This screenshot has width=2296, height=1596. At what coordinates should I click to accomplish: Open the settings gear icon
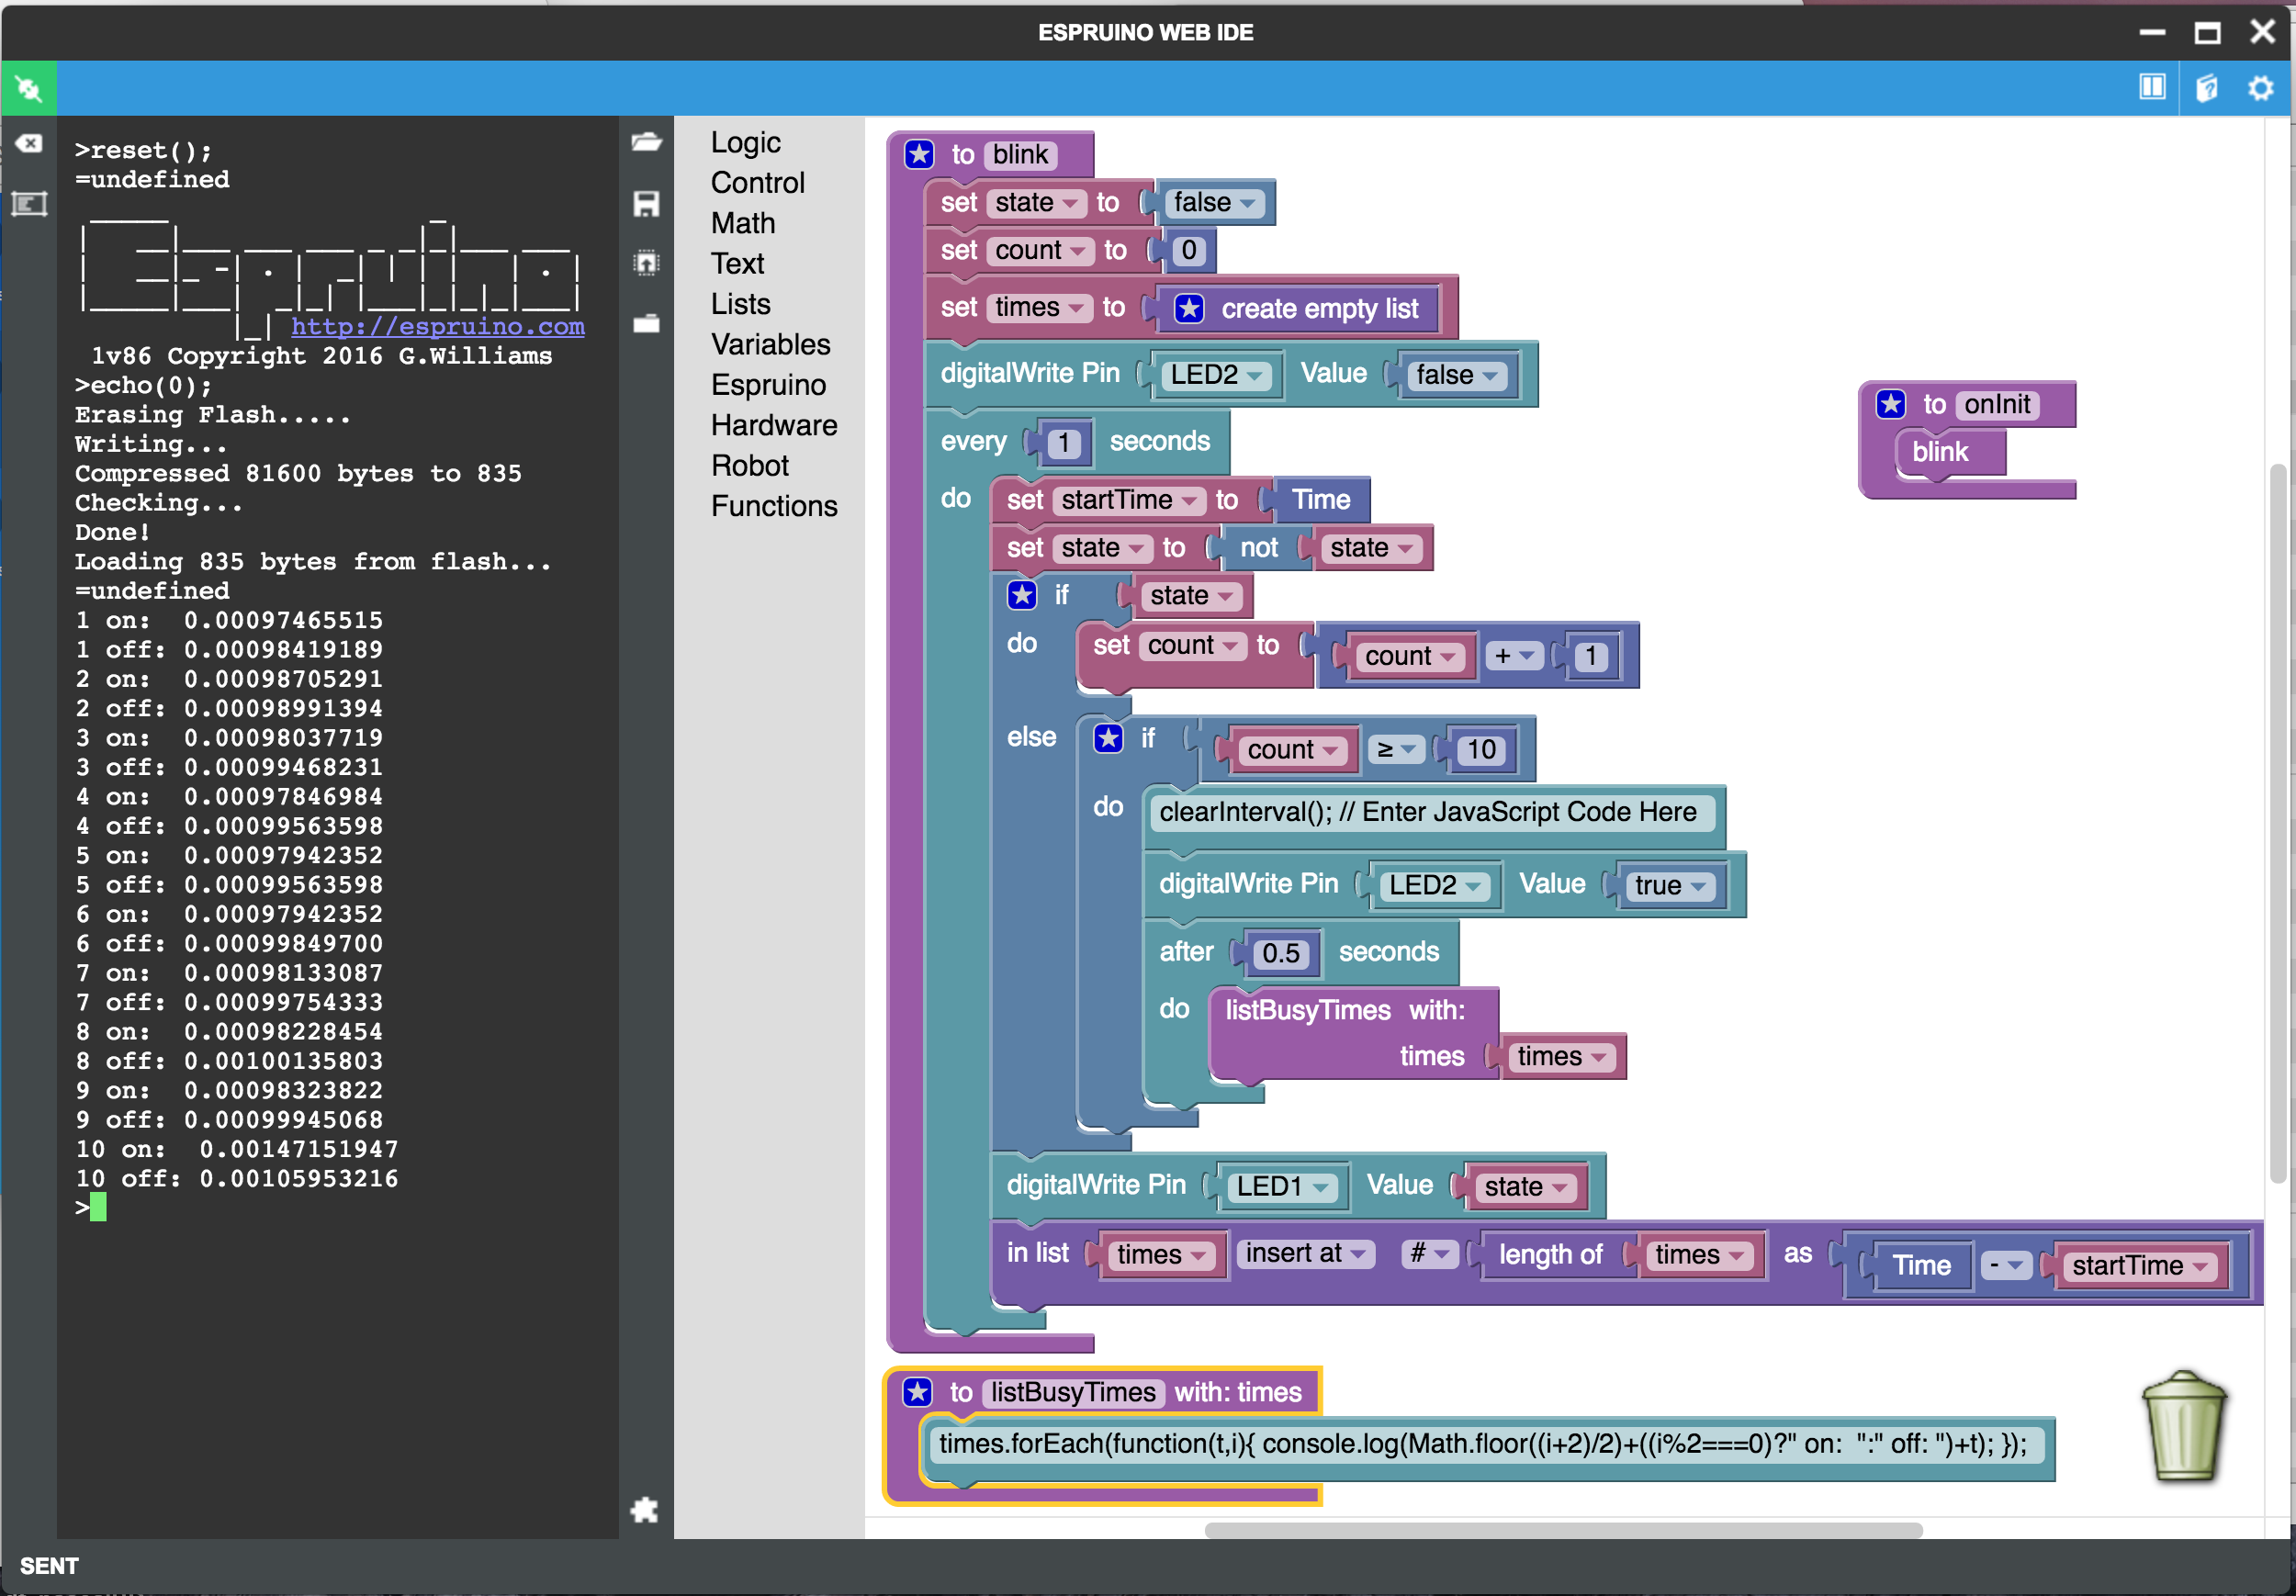(2261, 88)
